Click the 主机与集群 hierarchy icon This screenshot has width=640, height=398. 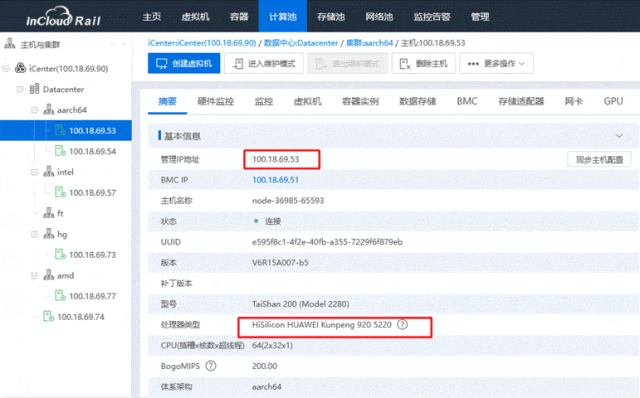point(9,44)
